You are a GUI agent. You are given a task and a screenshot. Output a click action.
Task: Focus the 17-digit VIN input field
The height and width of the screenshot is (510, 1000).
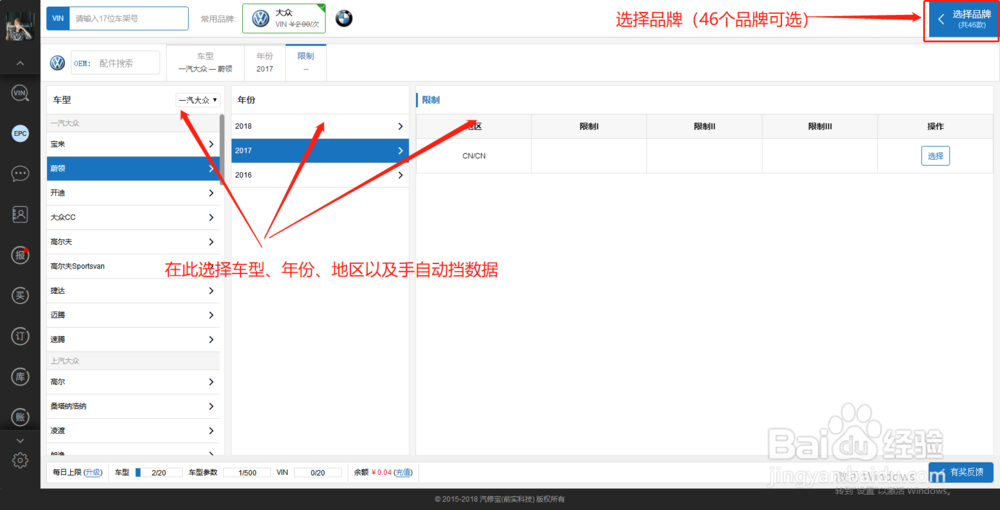click(x=128, y=18)
